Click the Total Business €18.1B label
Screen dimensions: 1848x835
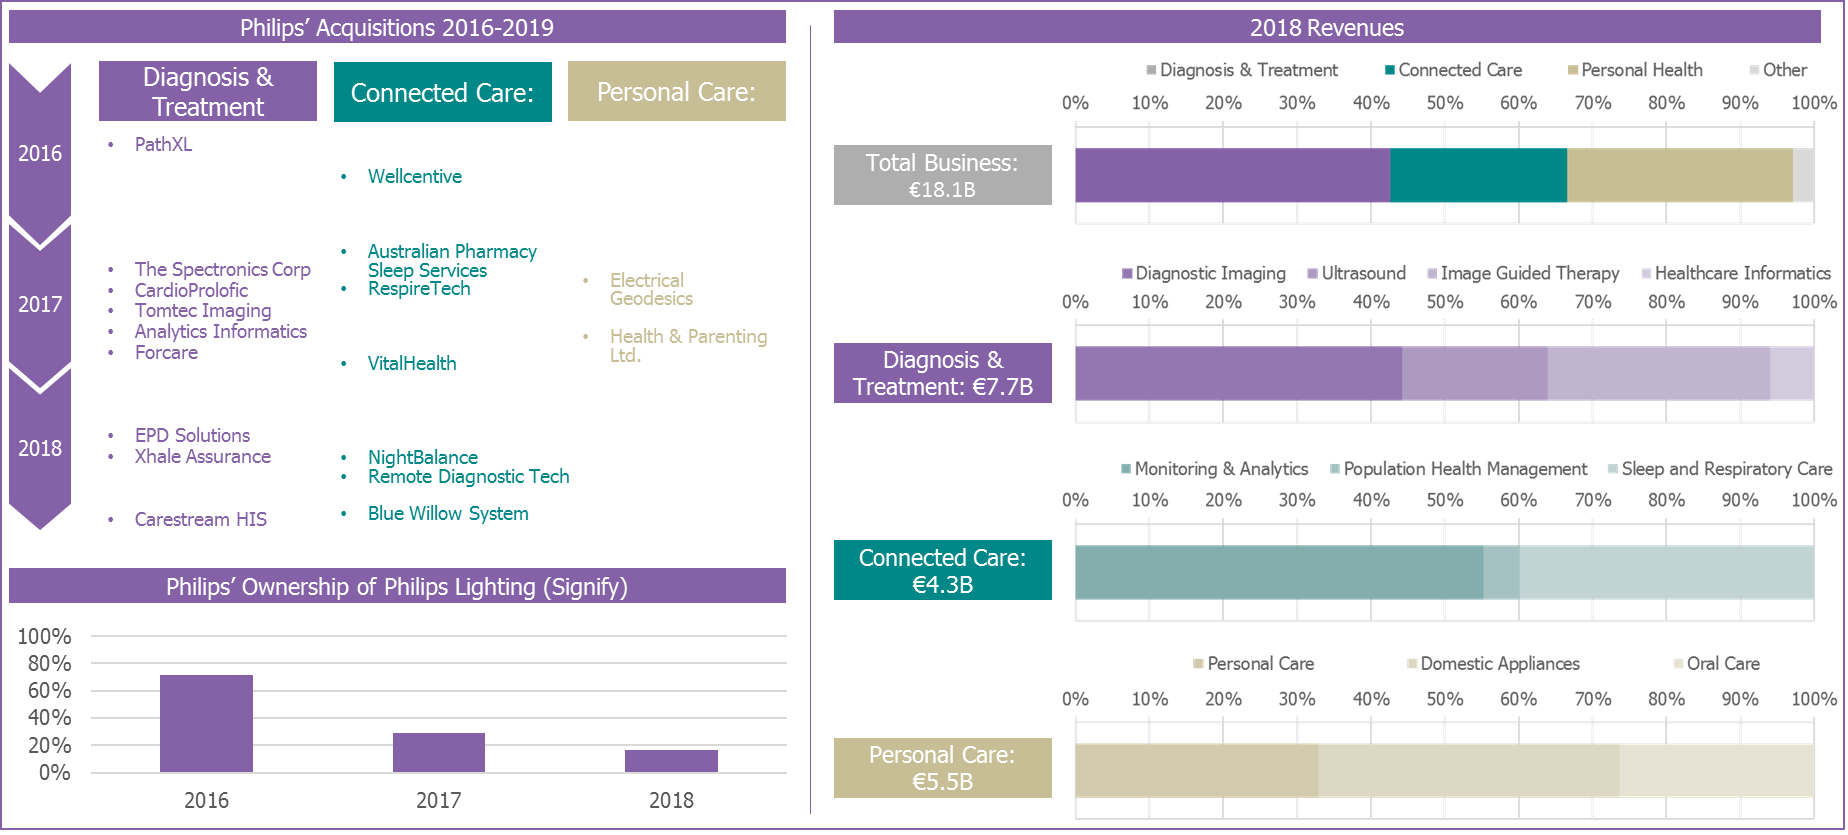point(943,175)
